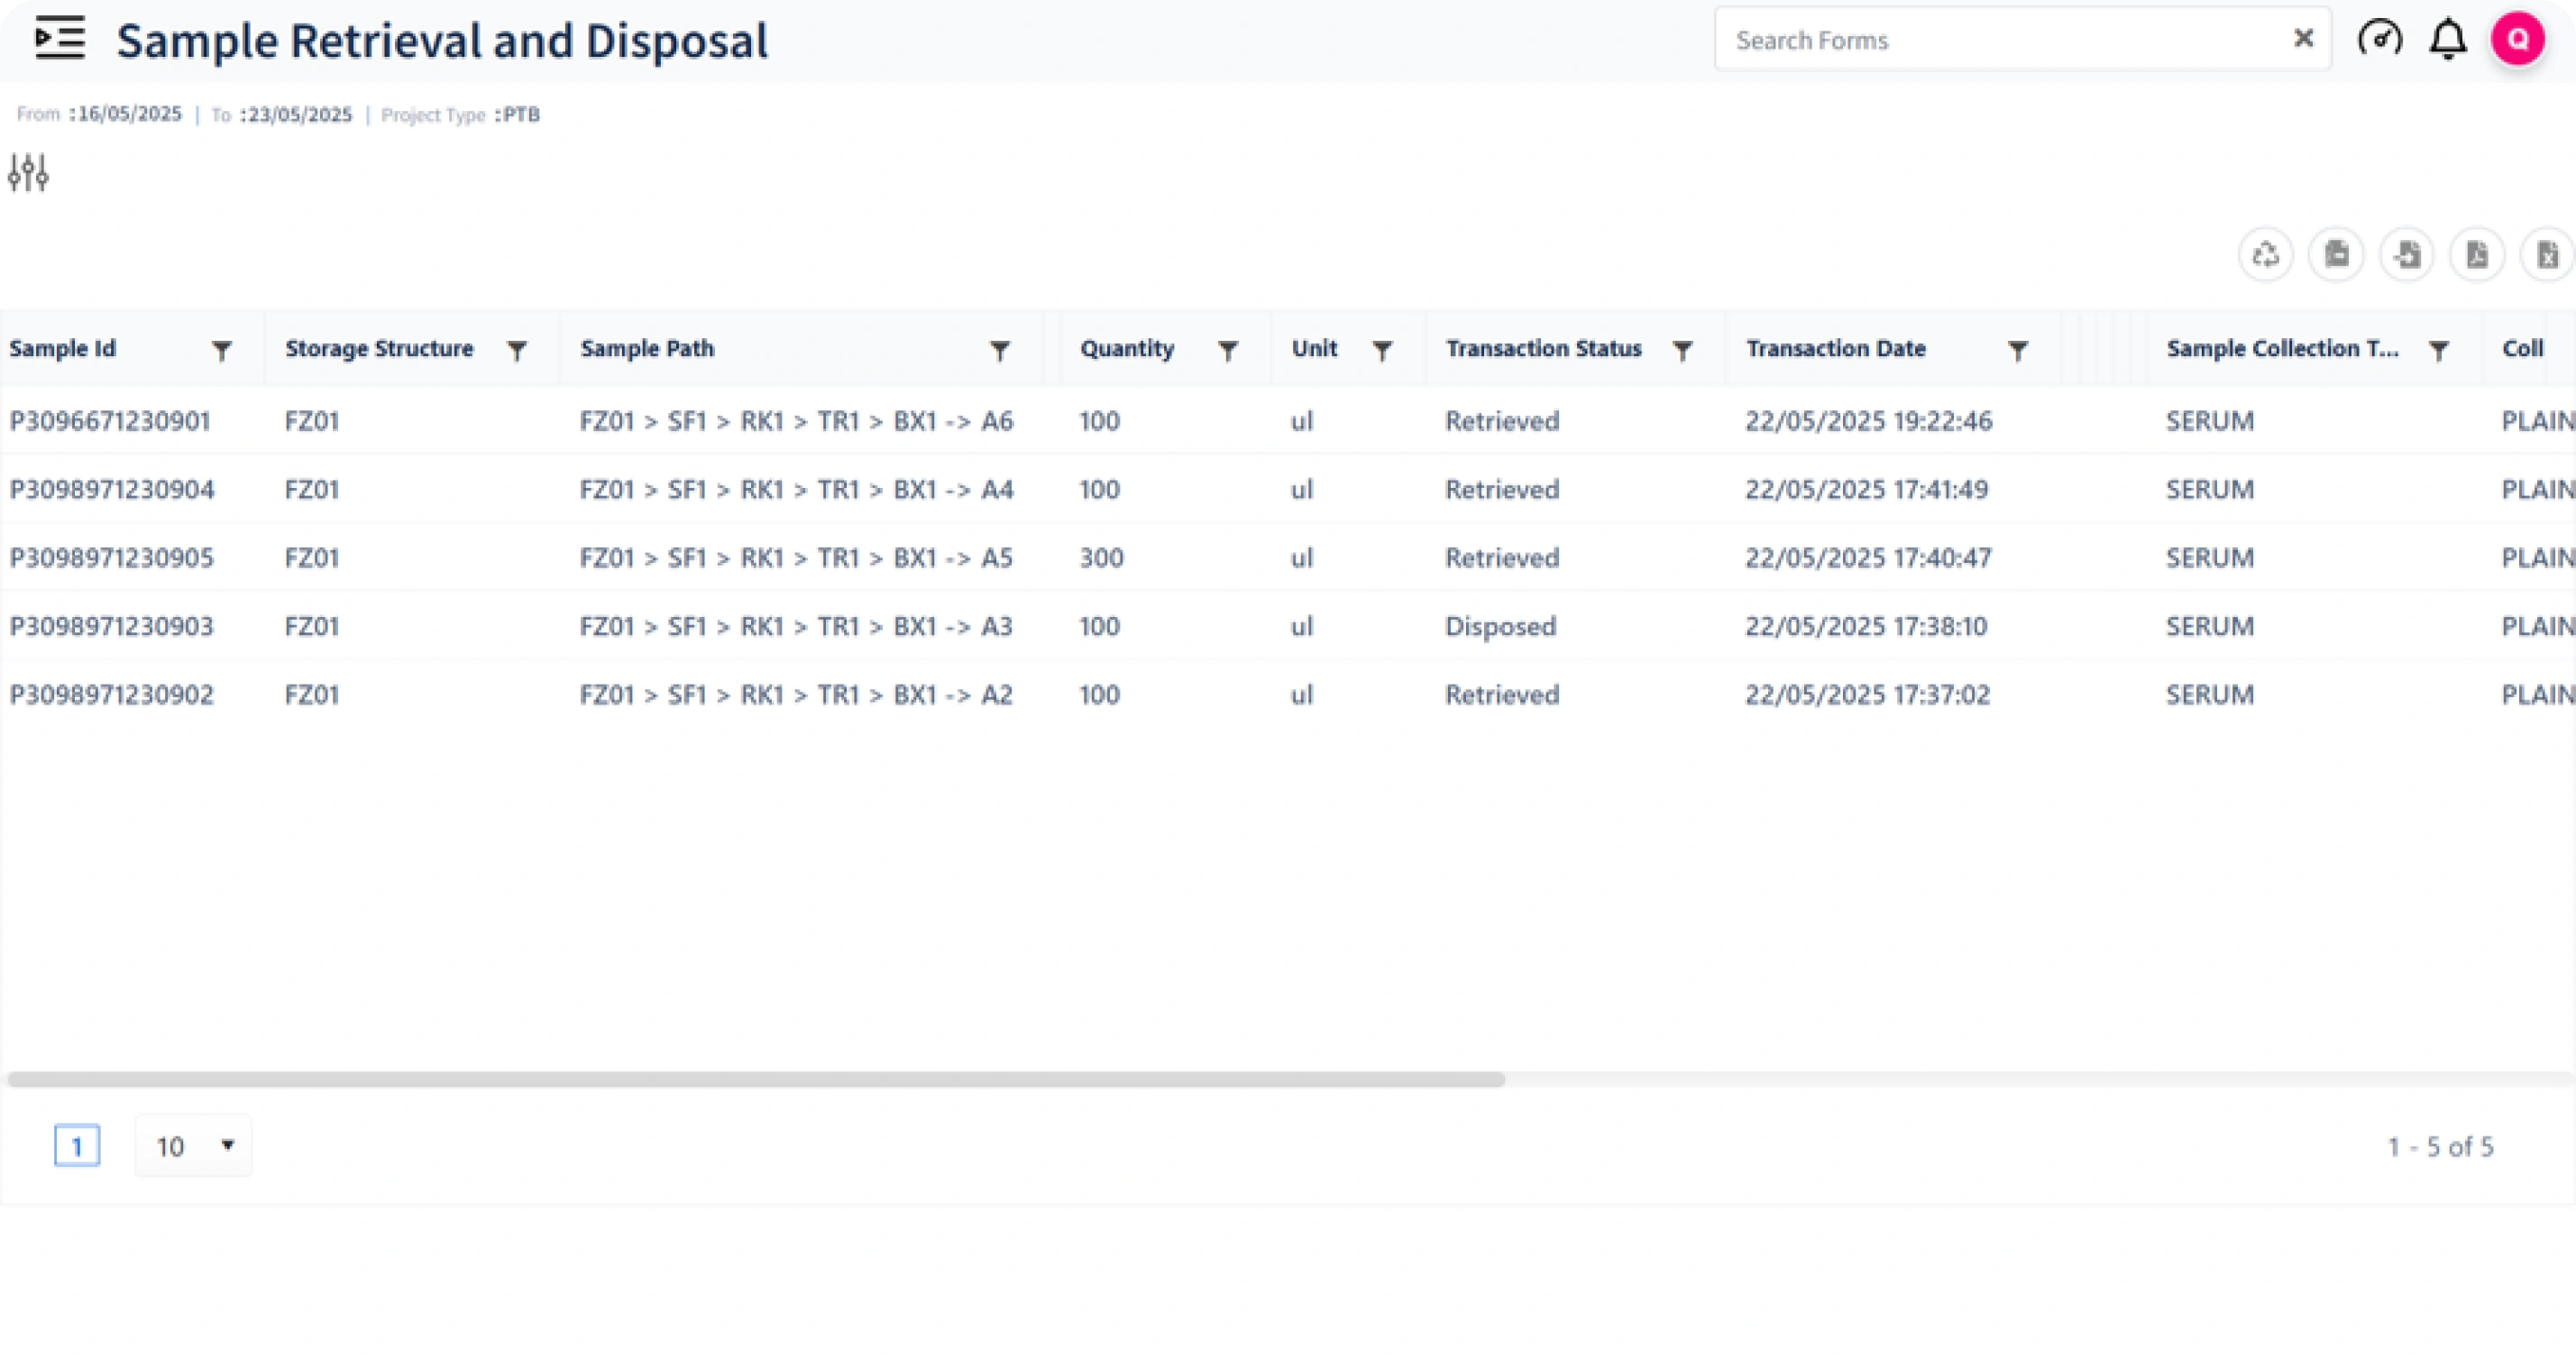The width and height of the screenshot is (2576, 1361).
Task: Click transaction date 22/05/2025 17:38:10
Action: (x=1866, y=626)
